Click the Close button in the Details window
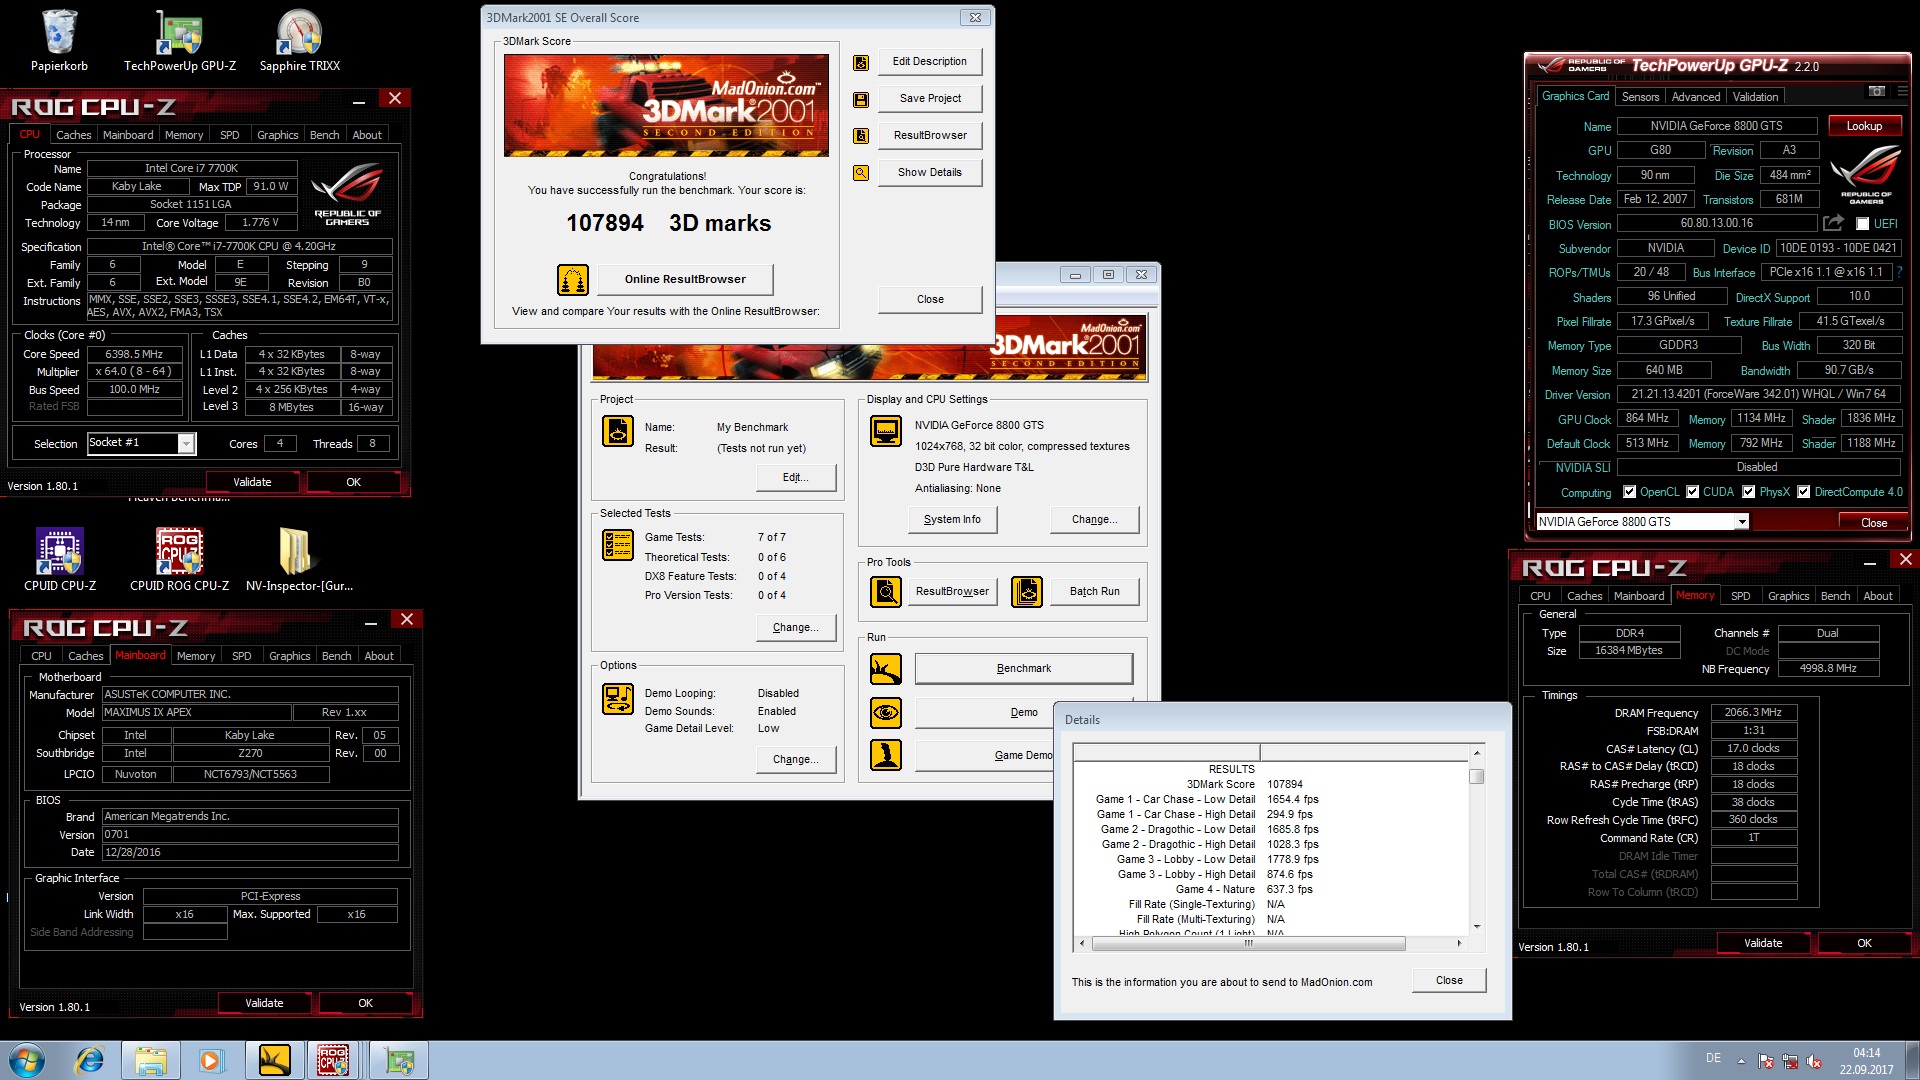This screenshot has height=1080, width=1920. point(1449,980)
